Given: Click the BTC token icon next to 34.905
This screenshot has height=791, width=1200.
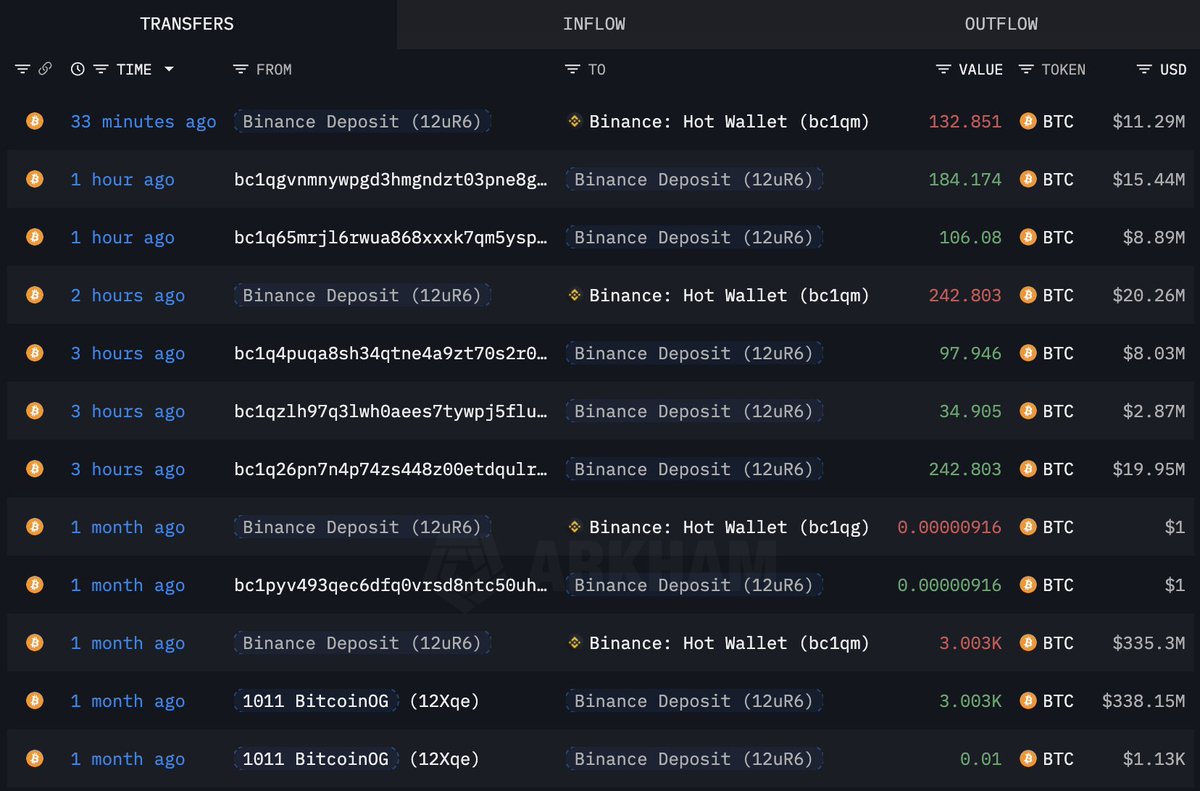Looking at the screenshot, I should (1027, 411).
